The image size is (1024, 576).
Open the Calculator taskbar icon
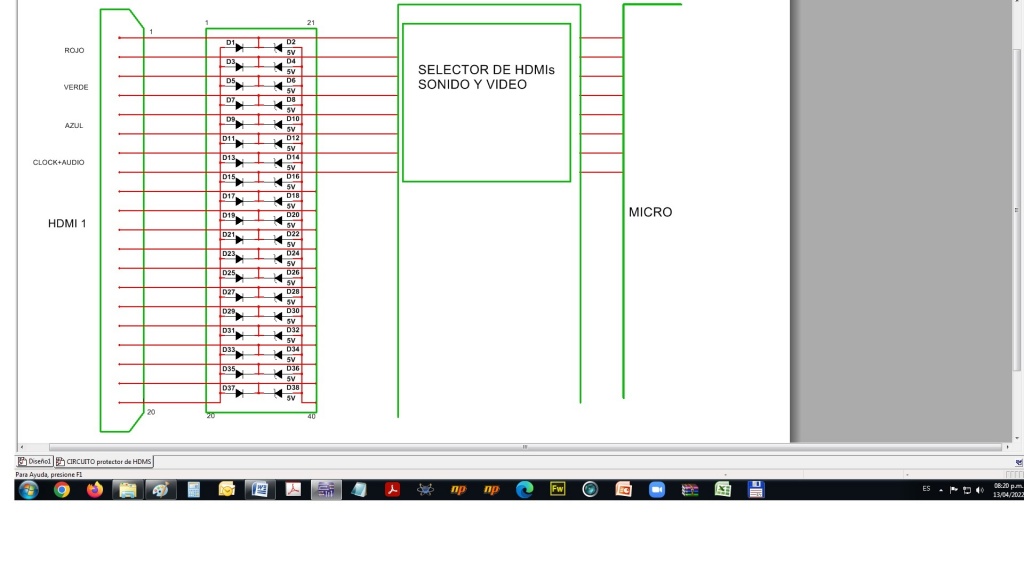[x=194, y=490]
